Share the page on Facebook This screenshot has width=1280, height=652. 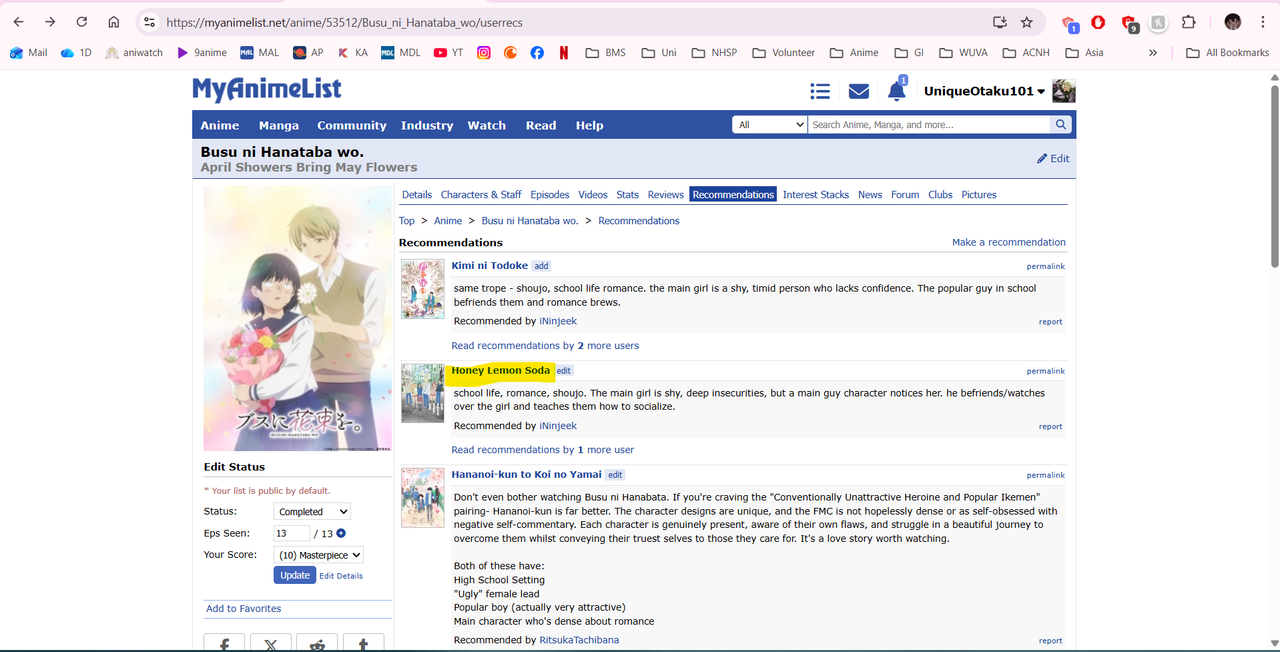pyautogui.click(x=224, y=643)
